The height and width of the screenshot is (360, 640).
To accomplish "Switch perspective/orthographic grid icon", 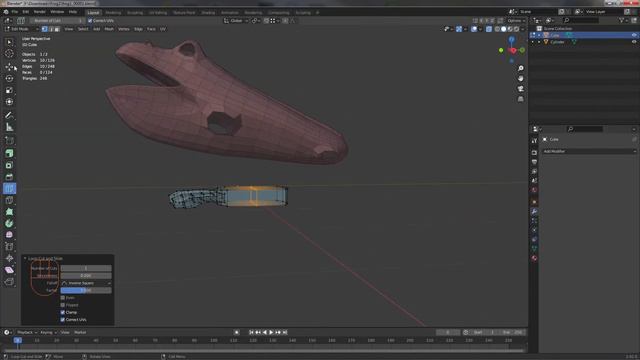I will point(520,99).
